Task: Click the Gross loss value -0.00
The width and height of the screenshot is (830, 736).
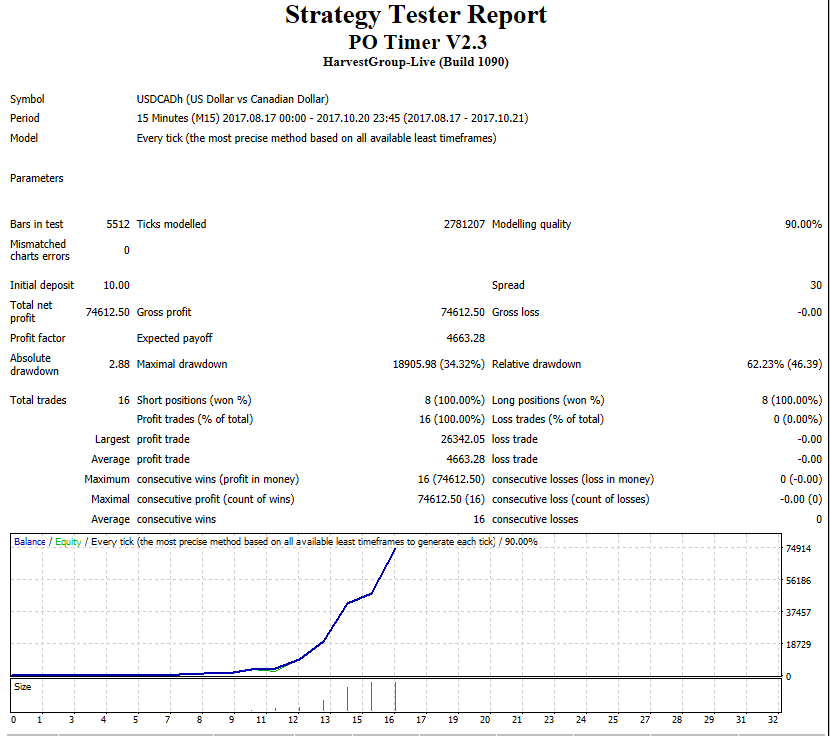Action: coord(809,312)
